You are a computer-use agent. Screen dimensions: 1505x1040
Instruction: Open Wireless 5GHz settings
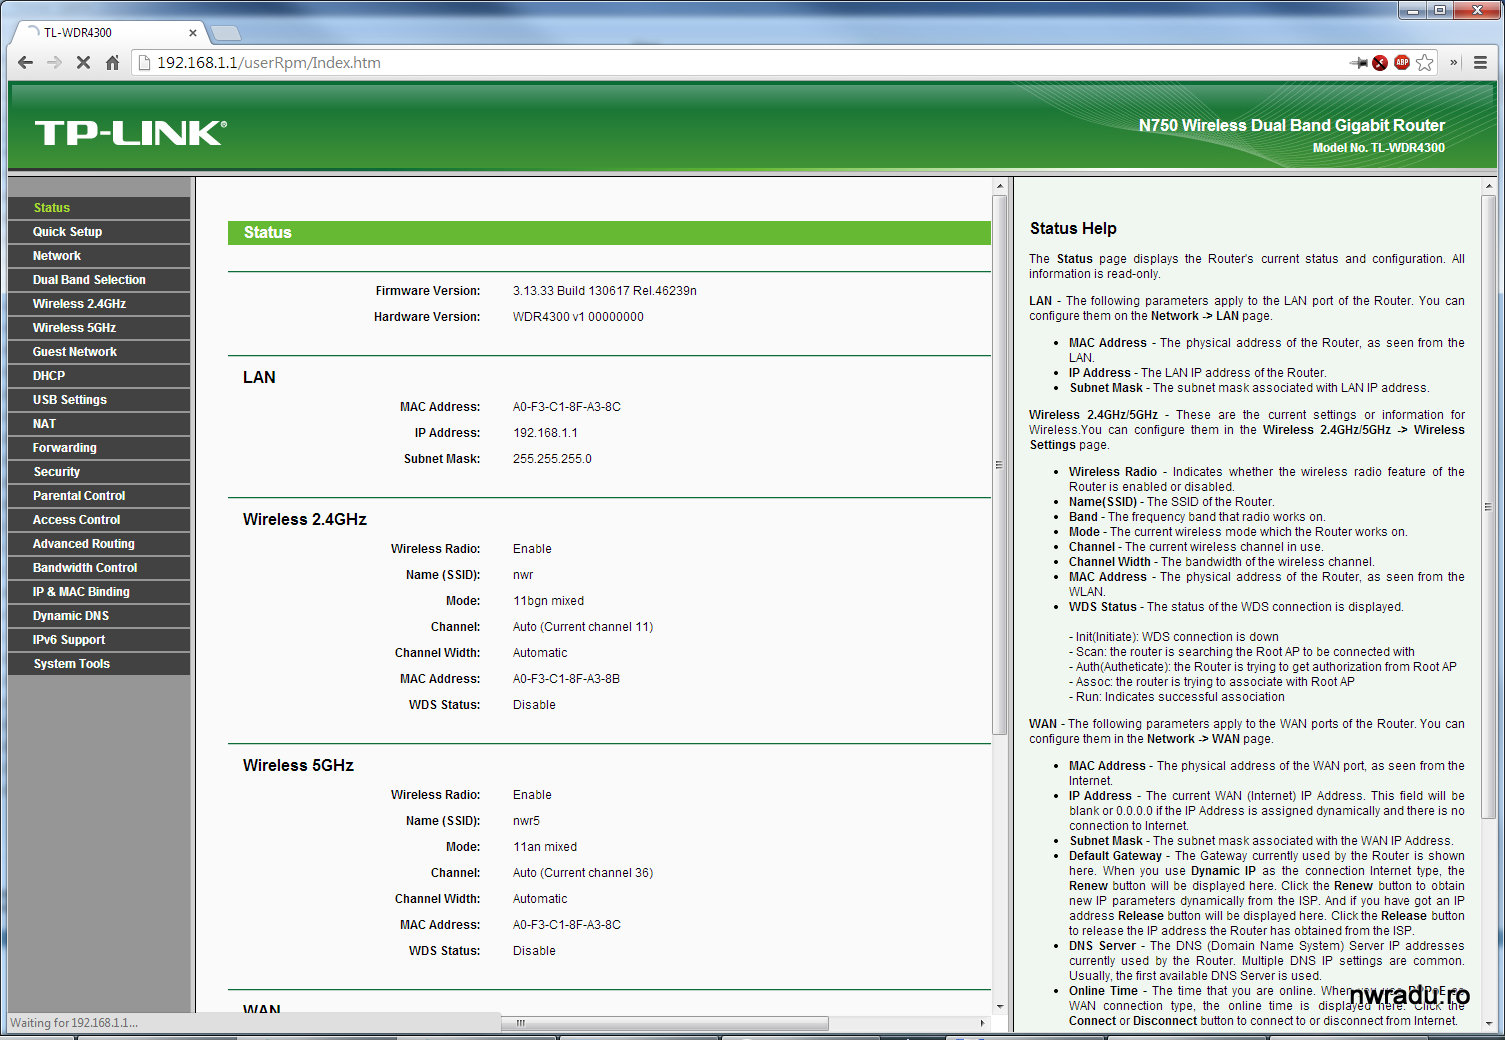98,327
